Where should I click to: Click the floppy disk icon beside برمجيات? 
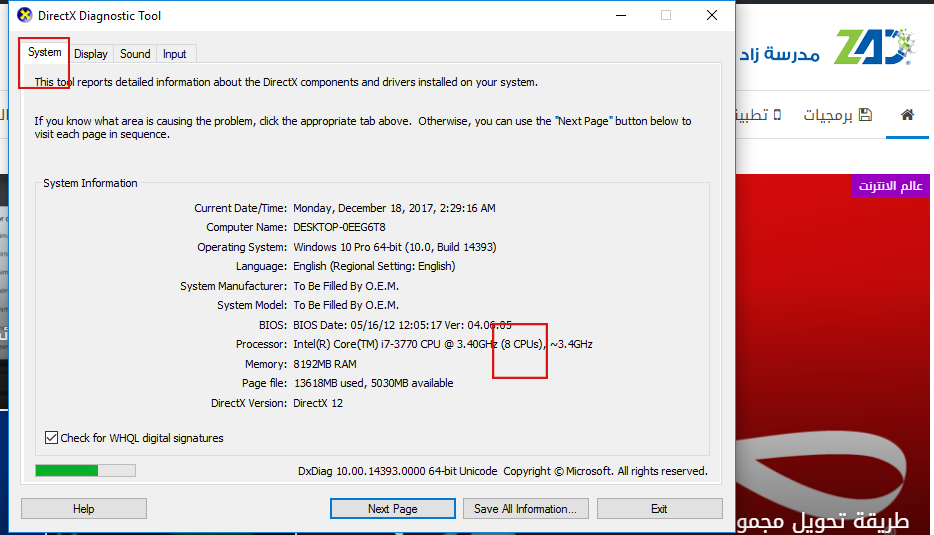(x=865, y=115)
